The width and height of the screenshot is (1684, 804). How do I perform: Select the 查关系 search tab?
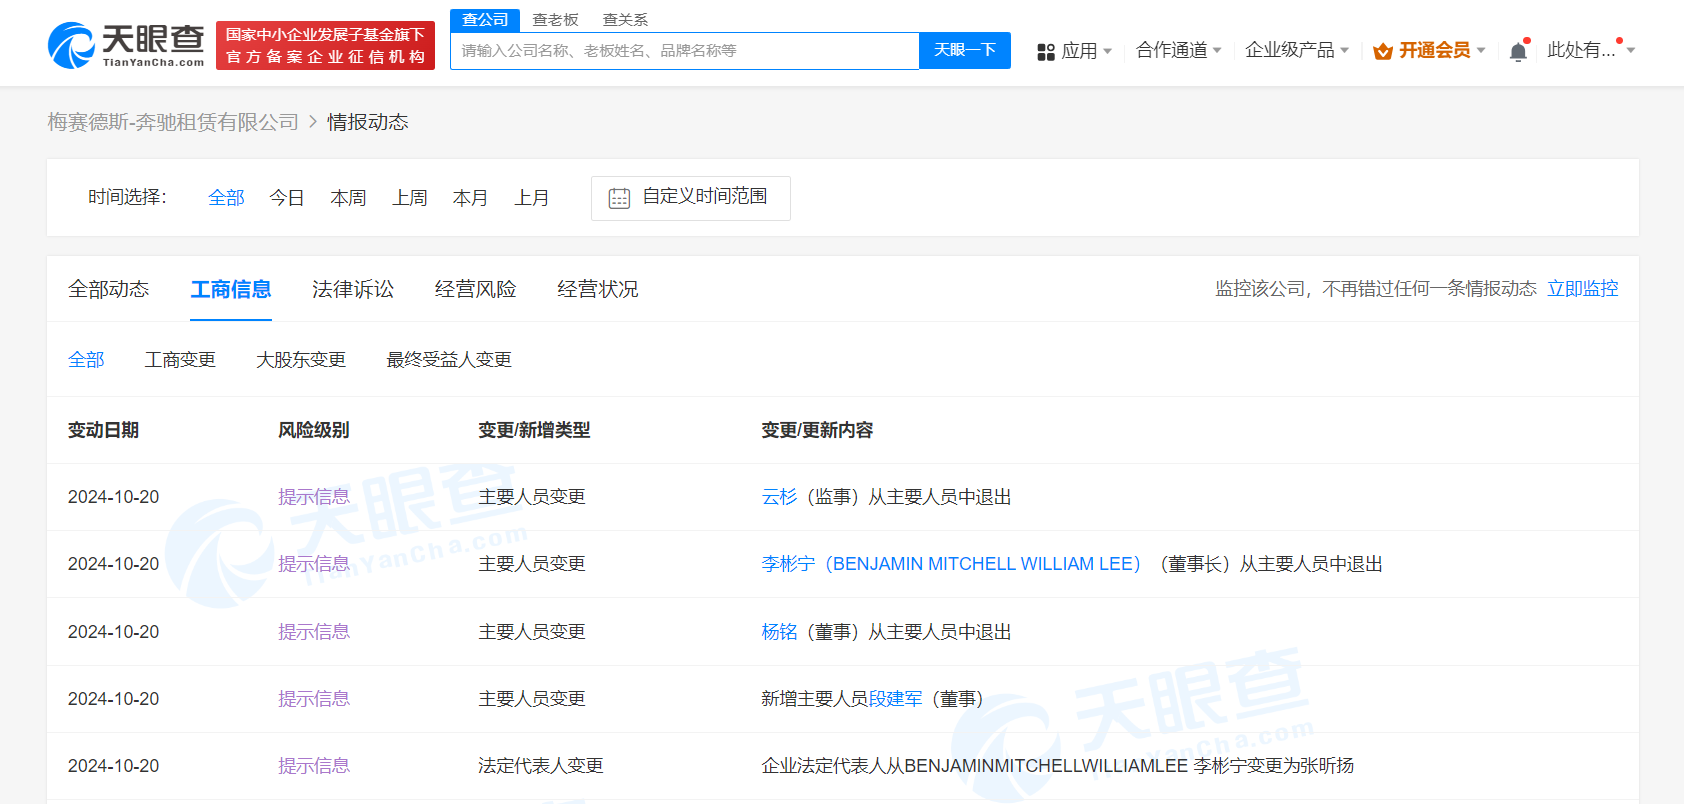(625, 20)
